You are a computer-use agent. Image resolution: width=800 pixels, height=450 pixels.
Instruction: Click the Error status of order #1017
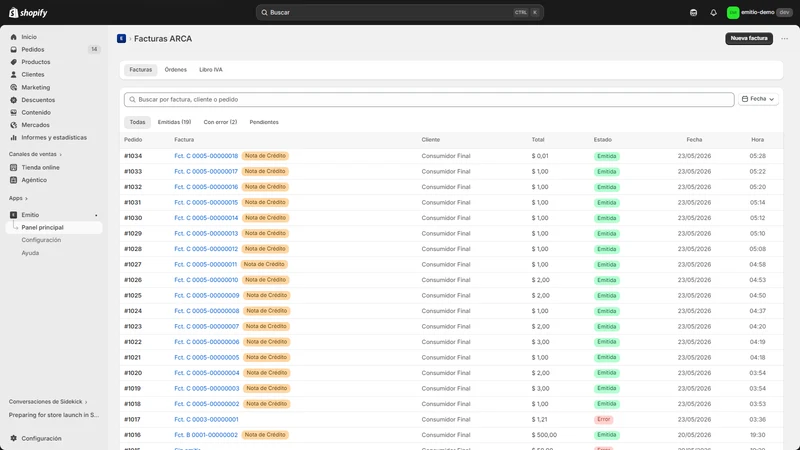point(604,419)
